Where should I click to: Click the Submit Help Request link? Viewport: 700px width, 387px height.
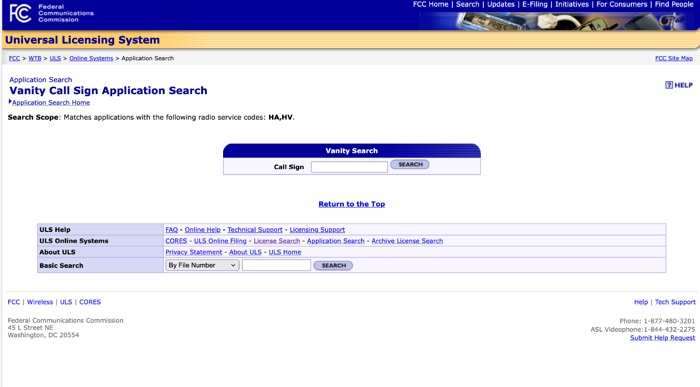tap(662, 338)
